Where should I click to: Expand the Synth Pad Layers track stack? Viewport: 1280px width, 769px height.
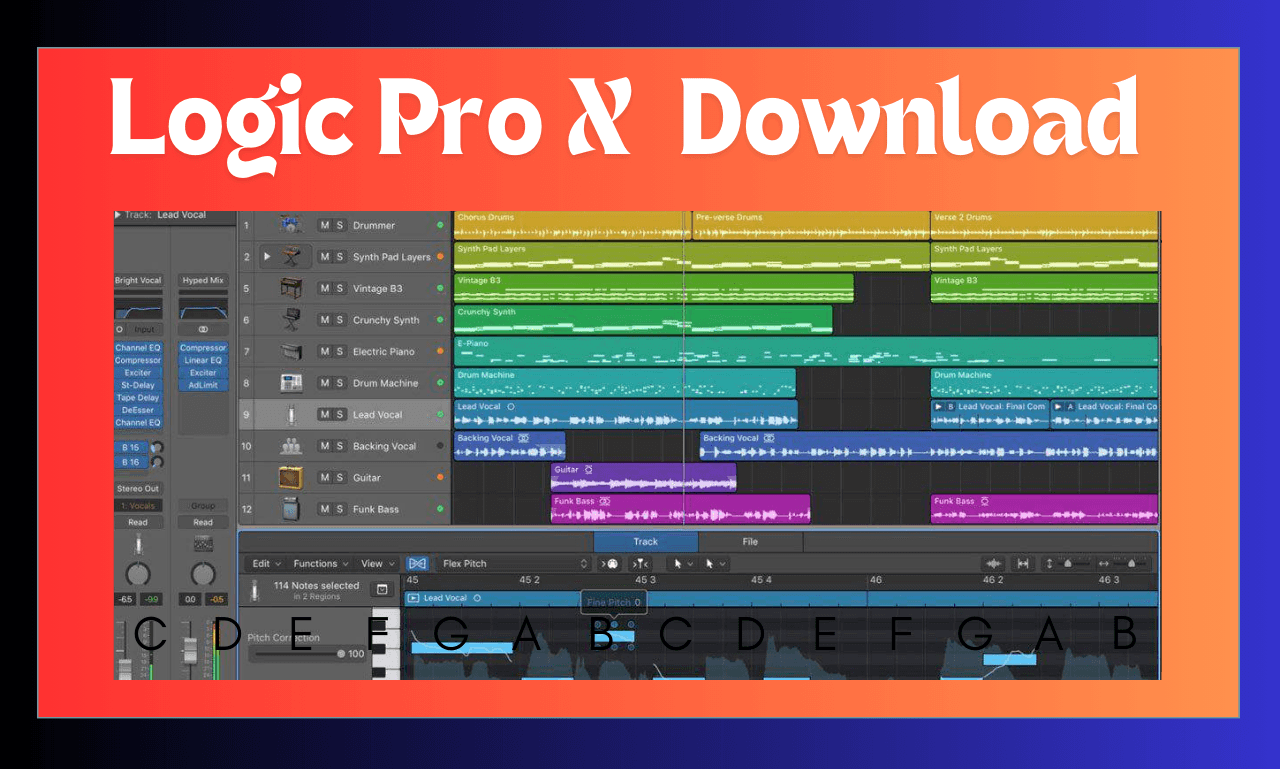(x=266, y=257)
